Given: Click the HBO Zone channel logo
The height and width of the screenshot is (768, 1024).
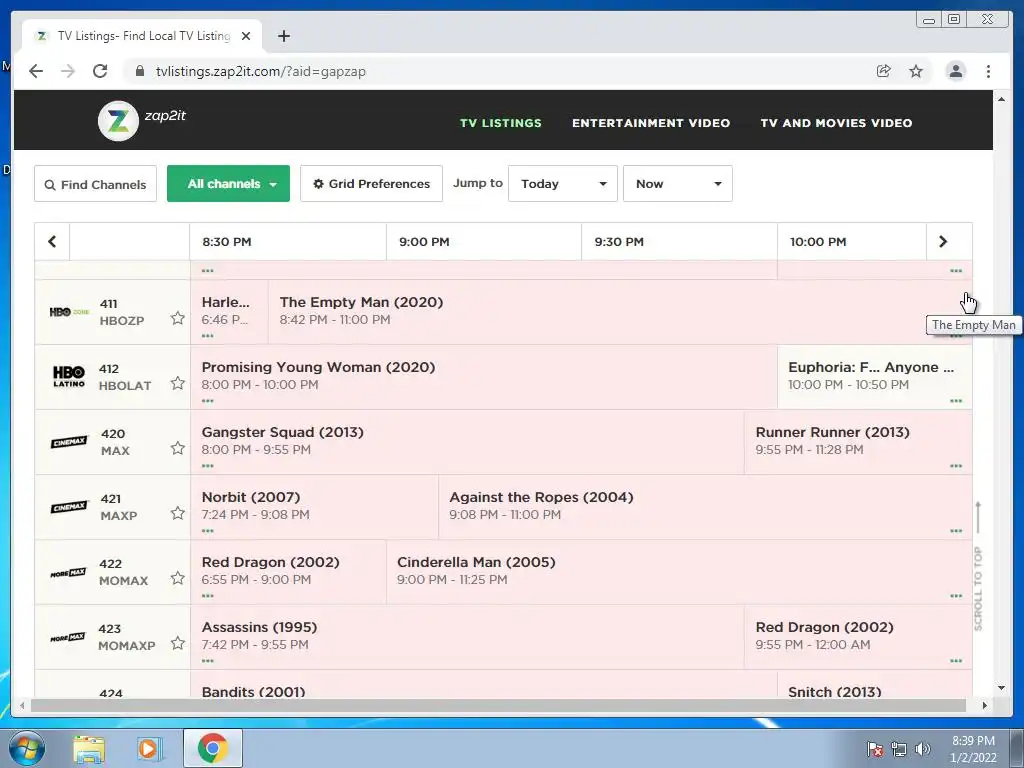Looking at the screenshot, I should click(69, 312).
